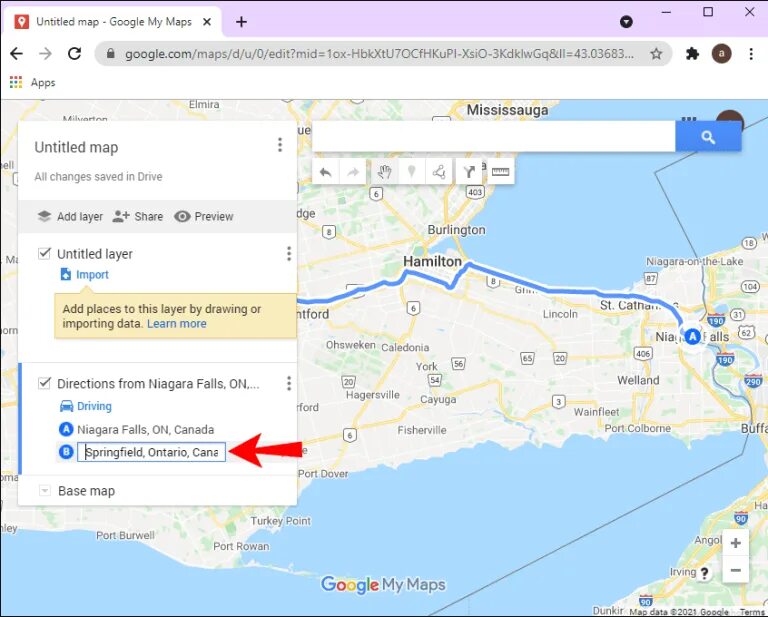
Task: Open the Chrome three-dot menu
Action: pyautogui.click(x=751, y=53)
